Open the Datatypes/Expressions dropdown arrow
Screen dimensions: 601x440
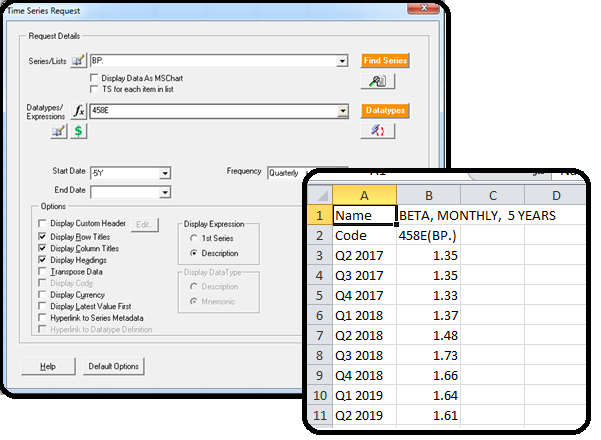[342, 111]
